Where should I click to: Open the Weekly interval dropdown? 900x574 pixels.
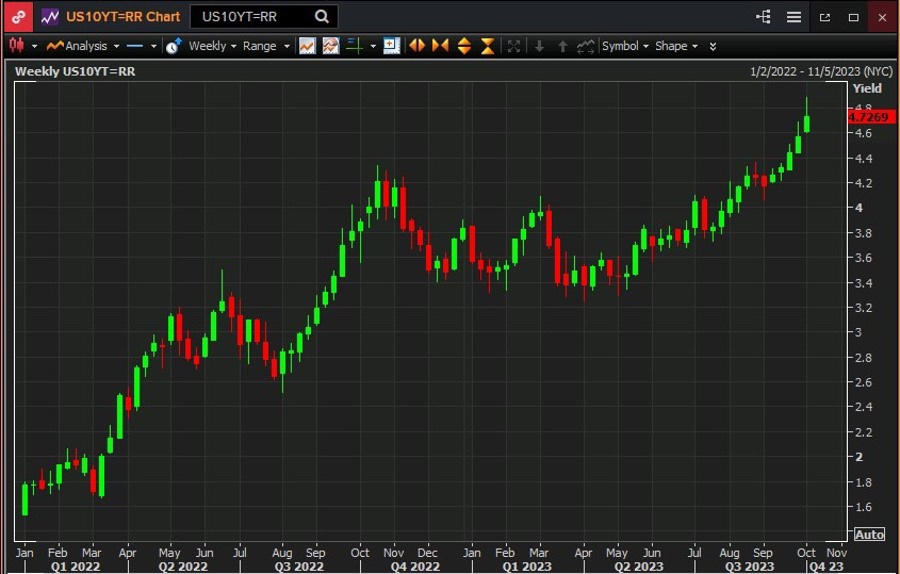(x=212, y=46)
